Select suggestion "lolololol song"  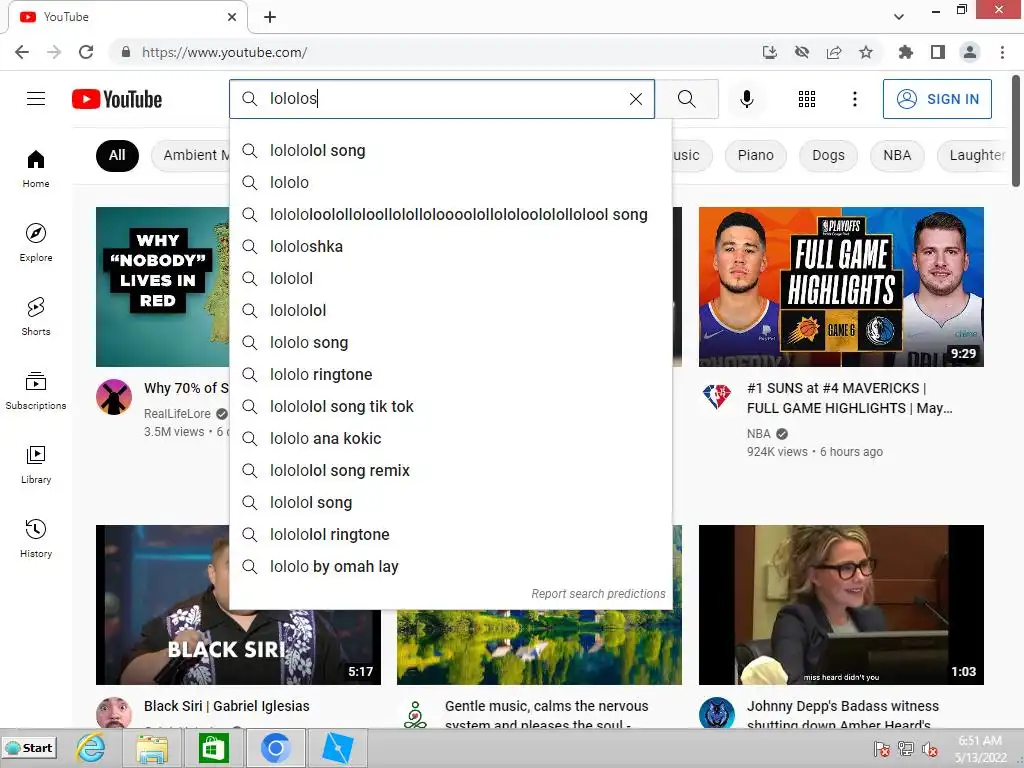click(x=451, y=151)
